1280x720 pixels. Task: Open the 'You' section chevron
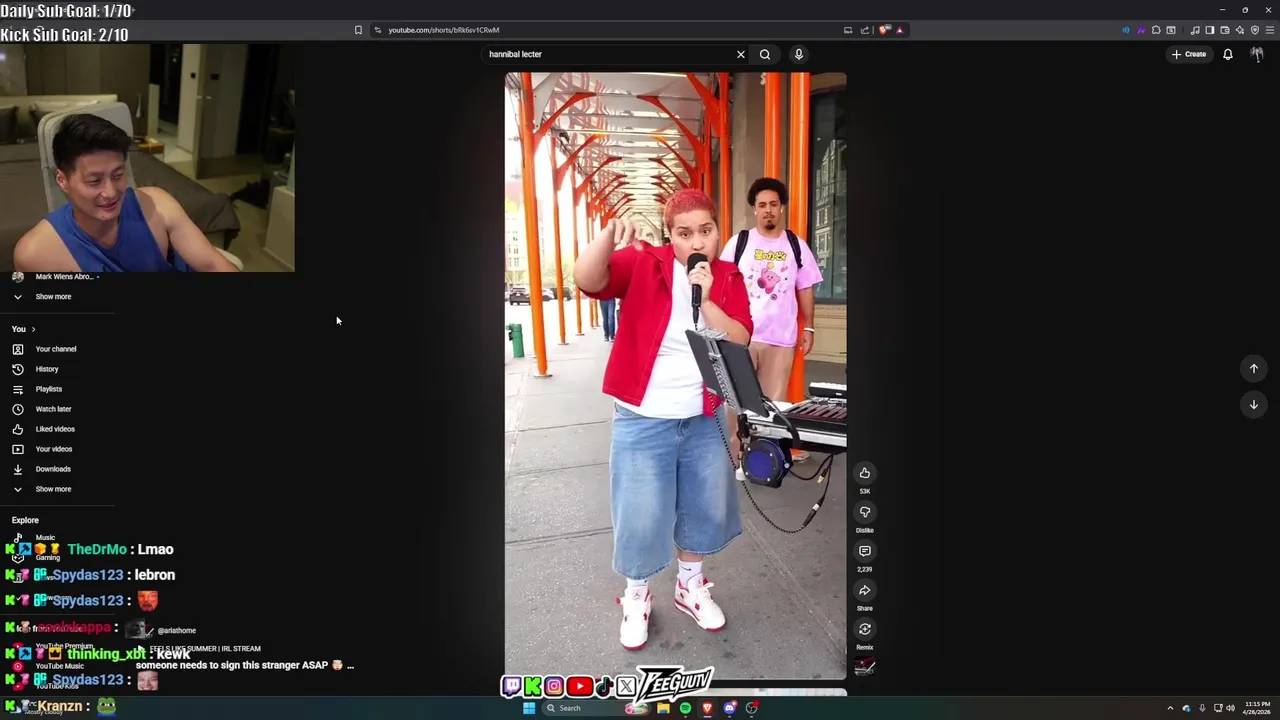point(33,329)
